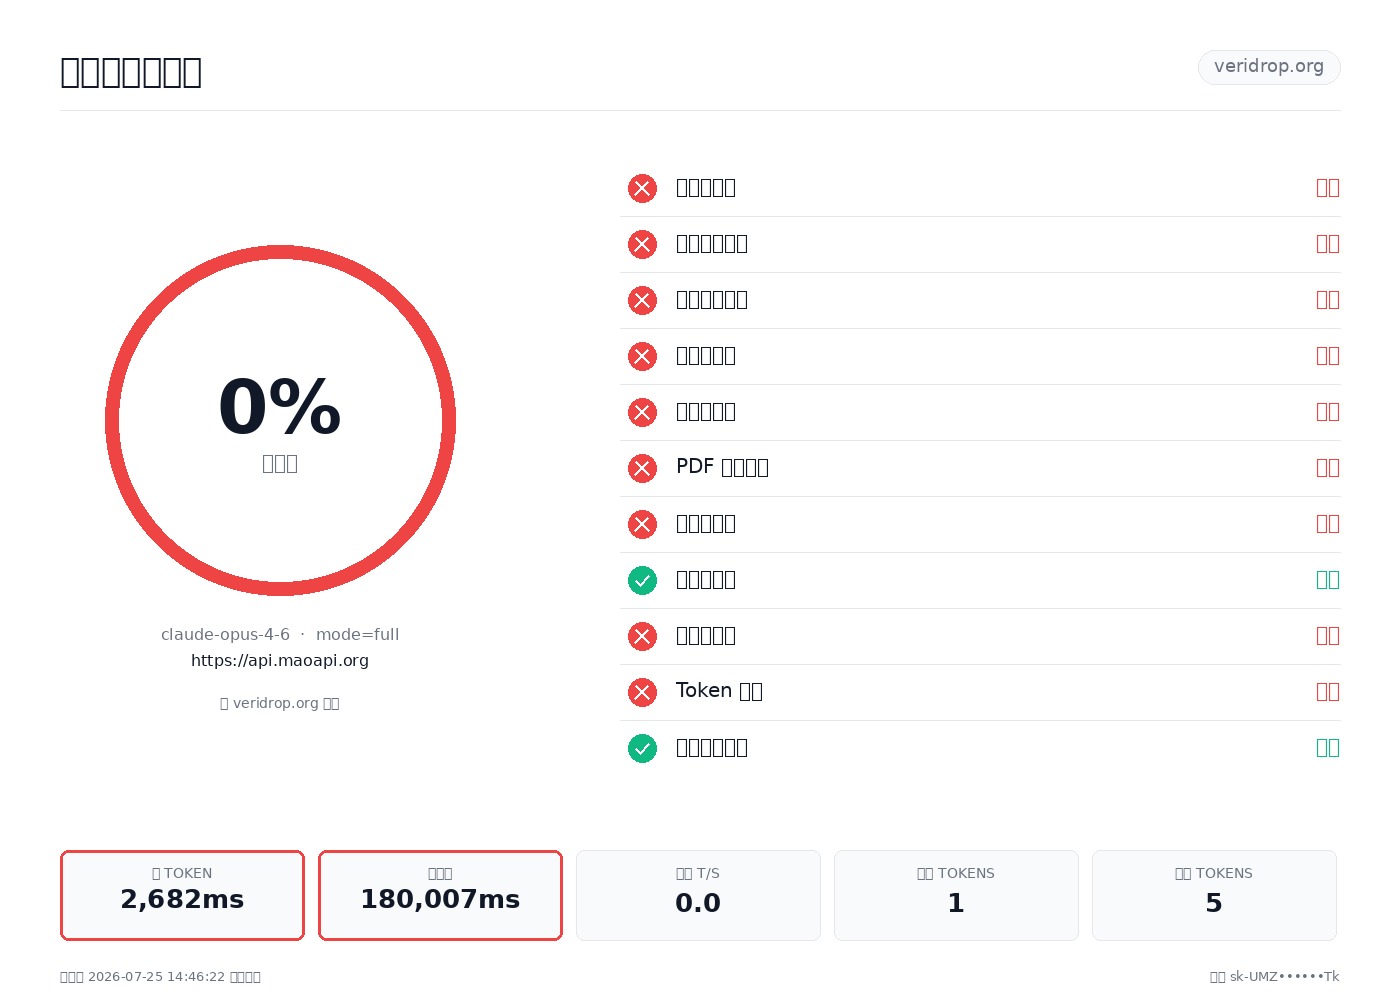Click the red X icon beside the PDF row

pos(642,468)
